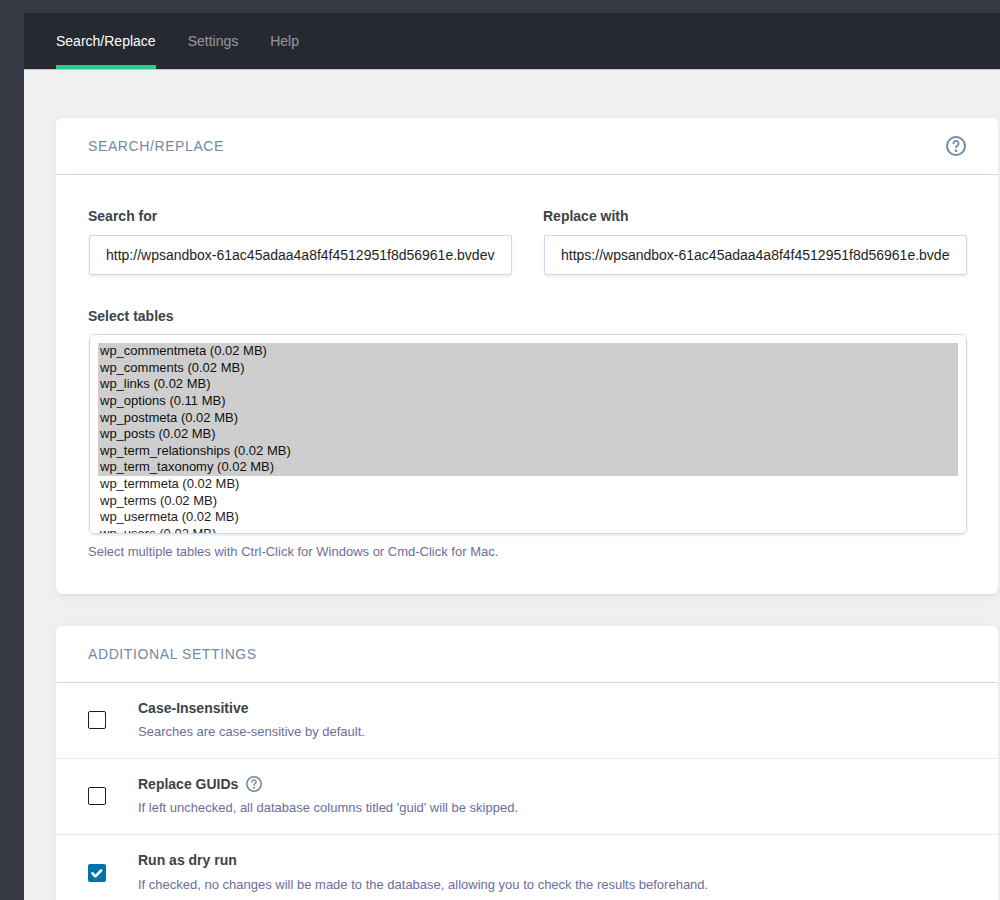Select wp_termmeta (0.02 MB) table
Screen dimensions: 1000x900
tap(528, 483)
